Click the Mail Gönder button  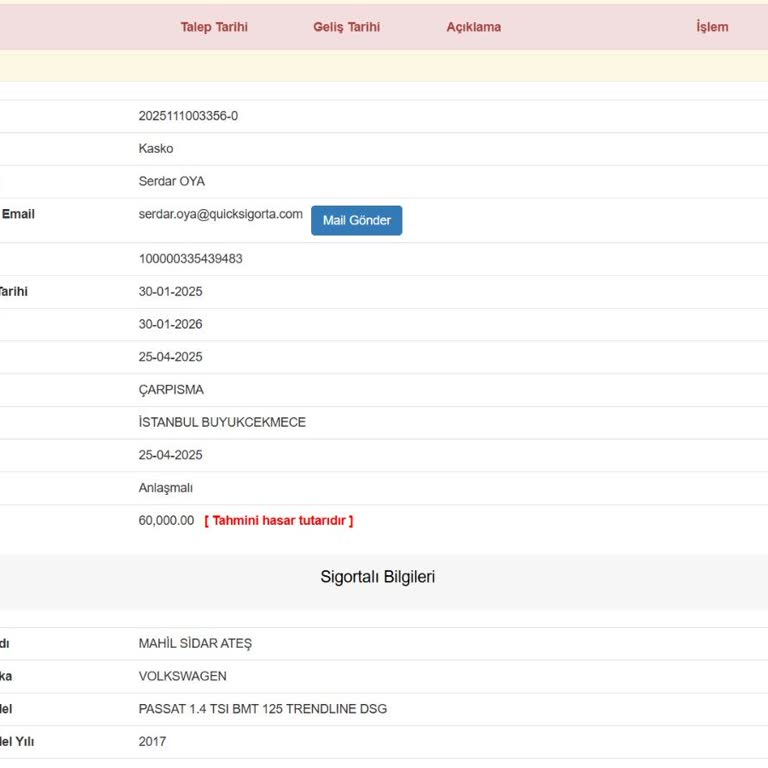coord(356,220)
